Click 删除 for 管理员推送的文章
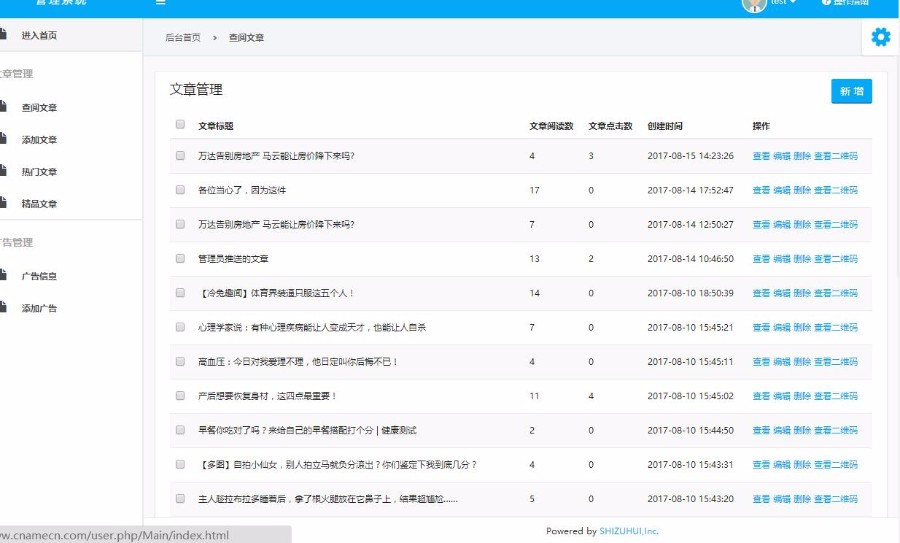 pyautogui.click(x=802, y=259)
